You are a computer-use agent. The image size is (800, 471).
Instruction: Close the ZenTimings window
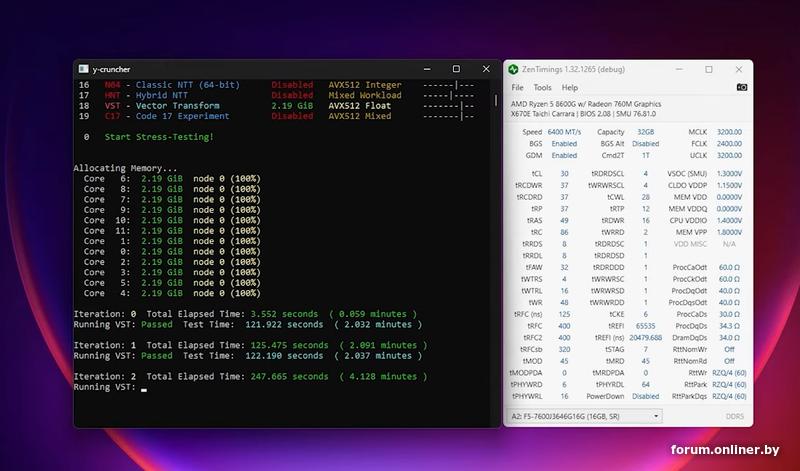pyautogui.click(x=738, y=69)
